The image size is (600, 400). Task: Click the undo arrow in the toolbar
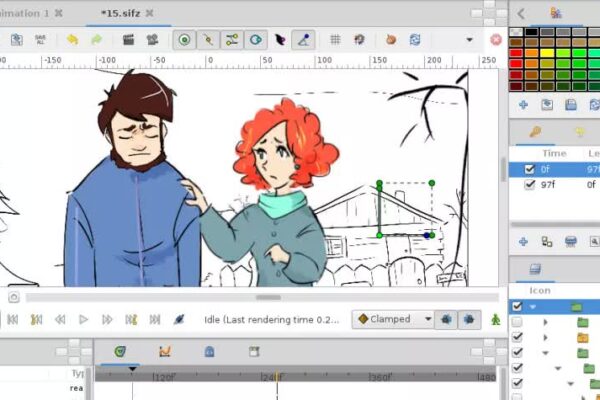(x=72, y=40)
